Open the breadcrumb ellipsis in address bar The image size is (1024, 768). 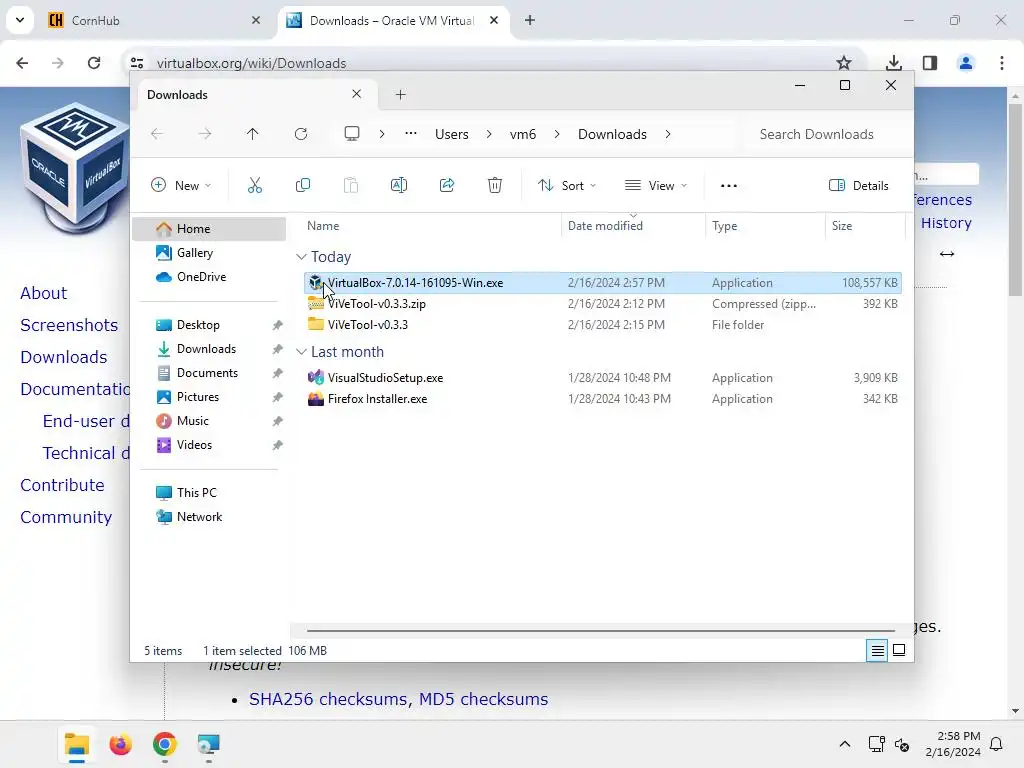click(x=411, y=134)
